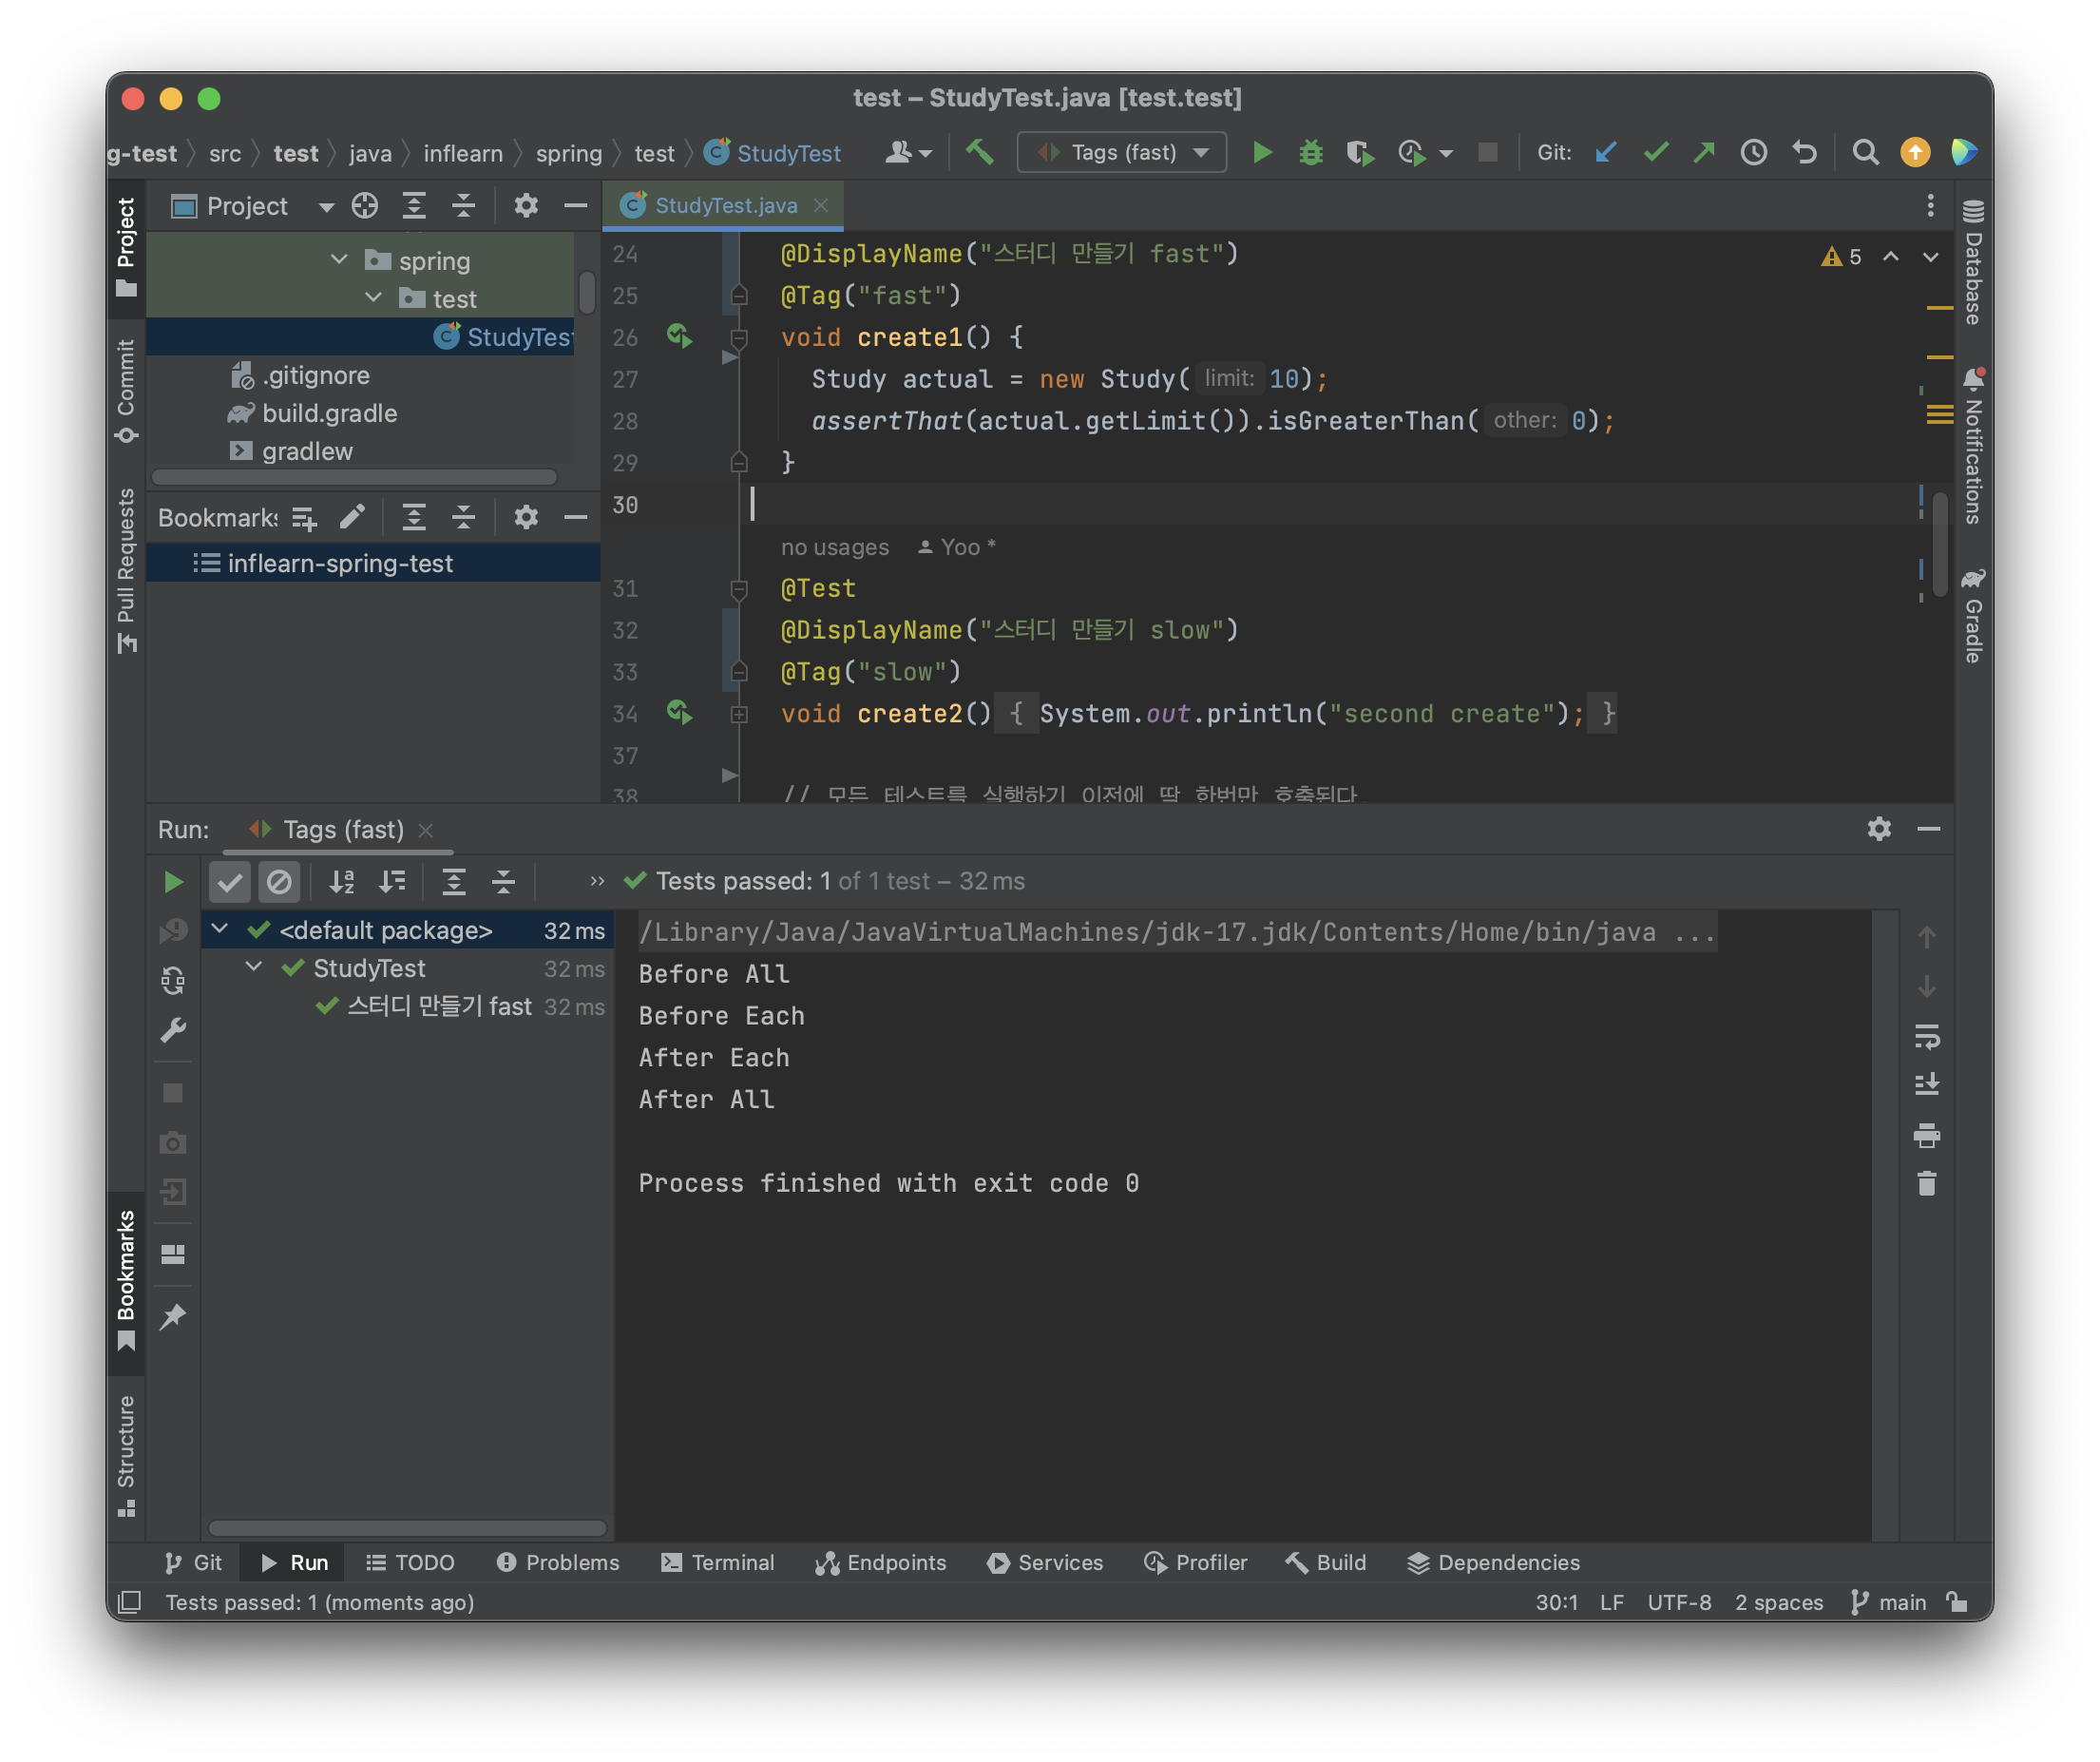Click the print icon in run console
This screenshot has width=2100, height=1762.
pos(1926,1135)
